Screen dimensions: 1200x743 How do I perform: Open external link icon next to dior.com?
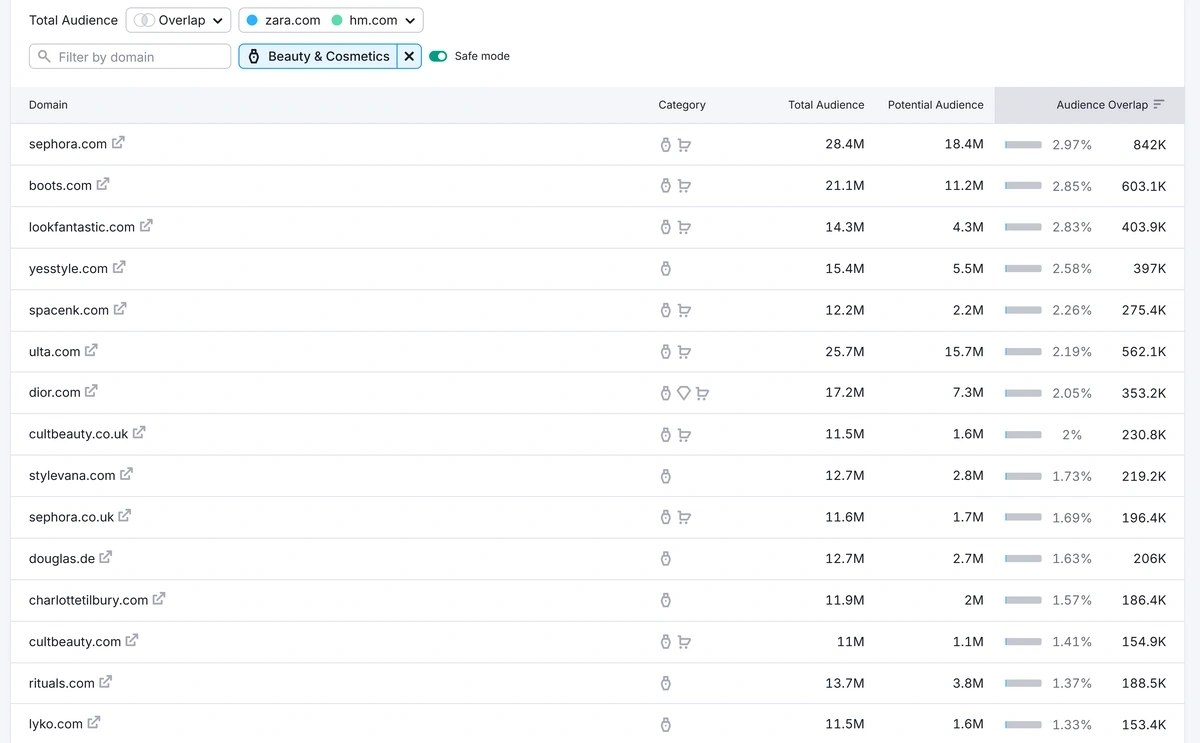(x=91, y=391)
